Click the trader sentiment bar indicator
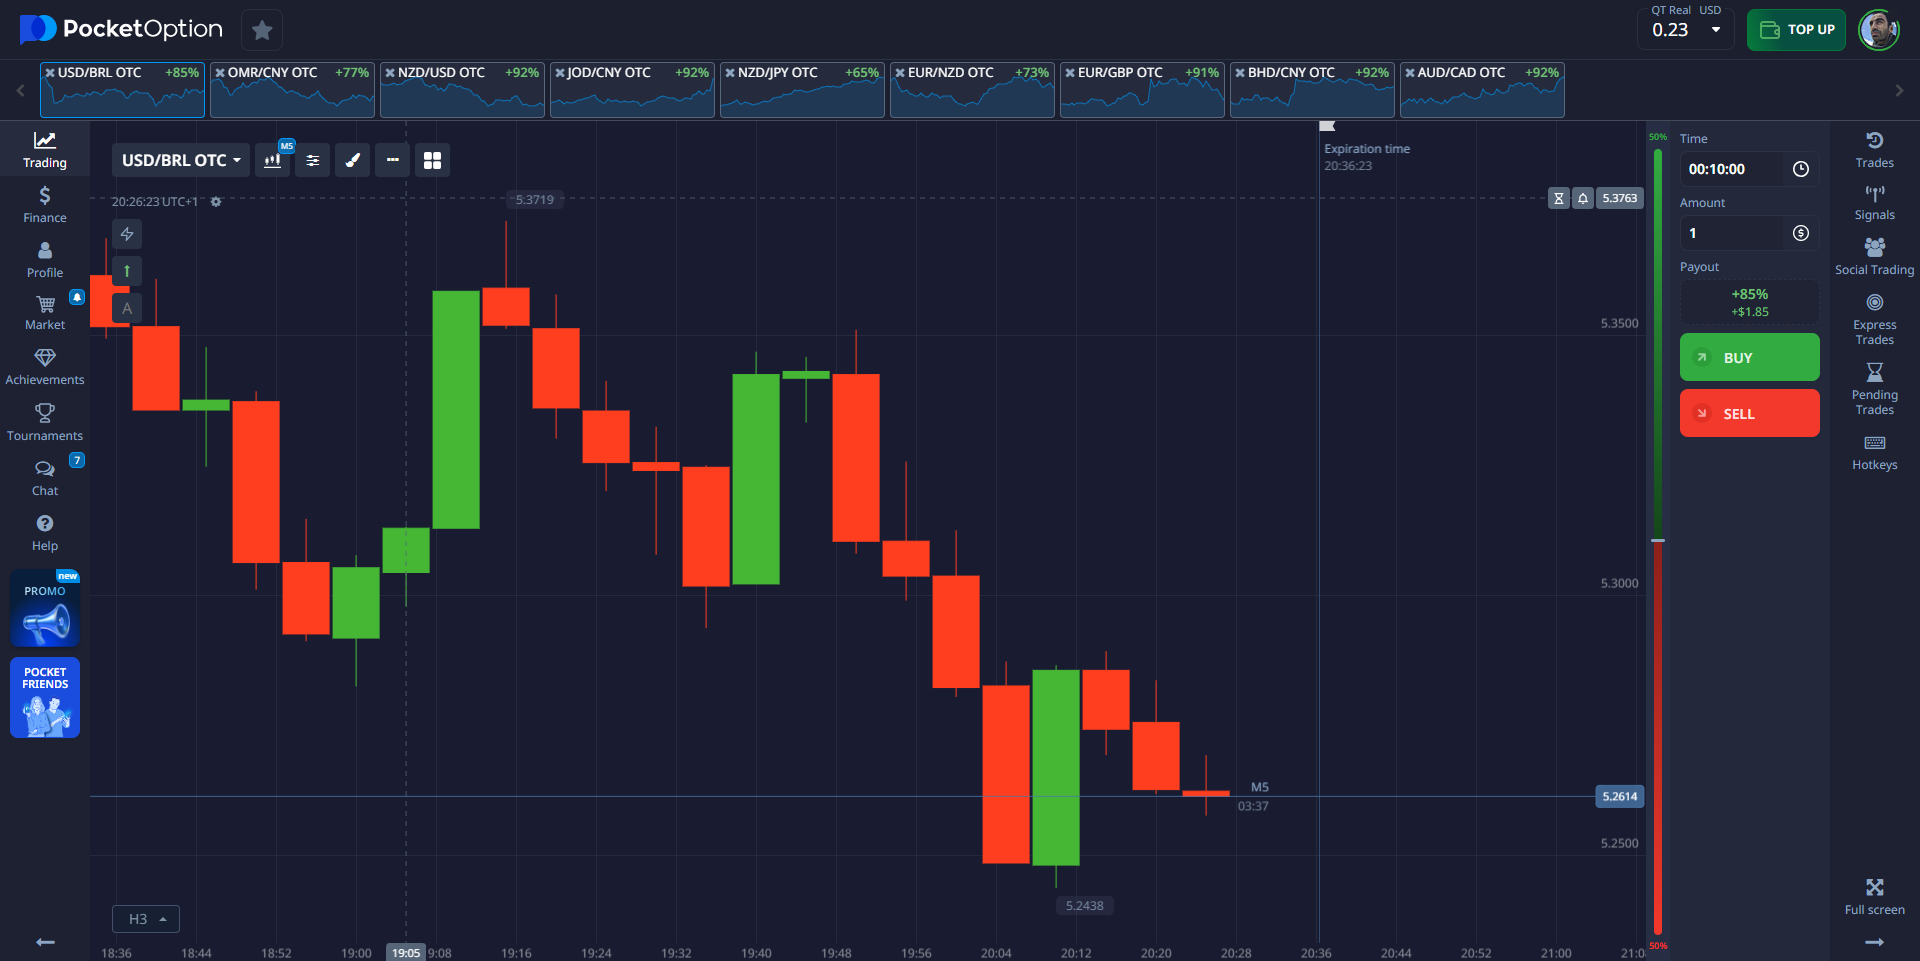Image resolution: width=1920 pixels, height=961 pixels. coord(1657,540)
